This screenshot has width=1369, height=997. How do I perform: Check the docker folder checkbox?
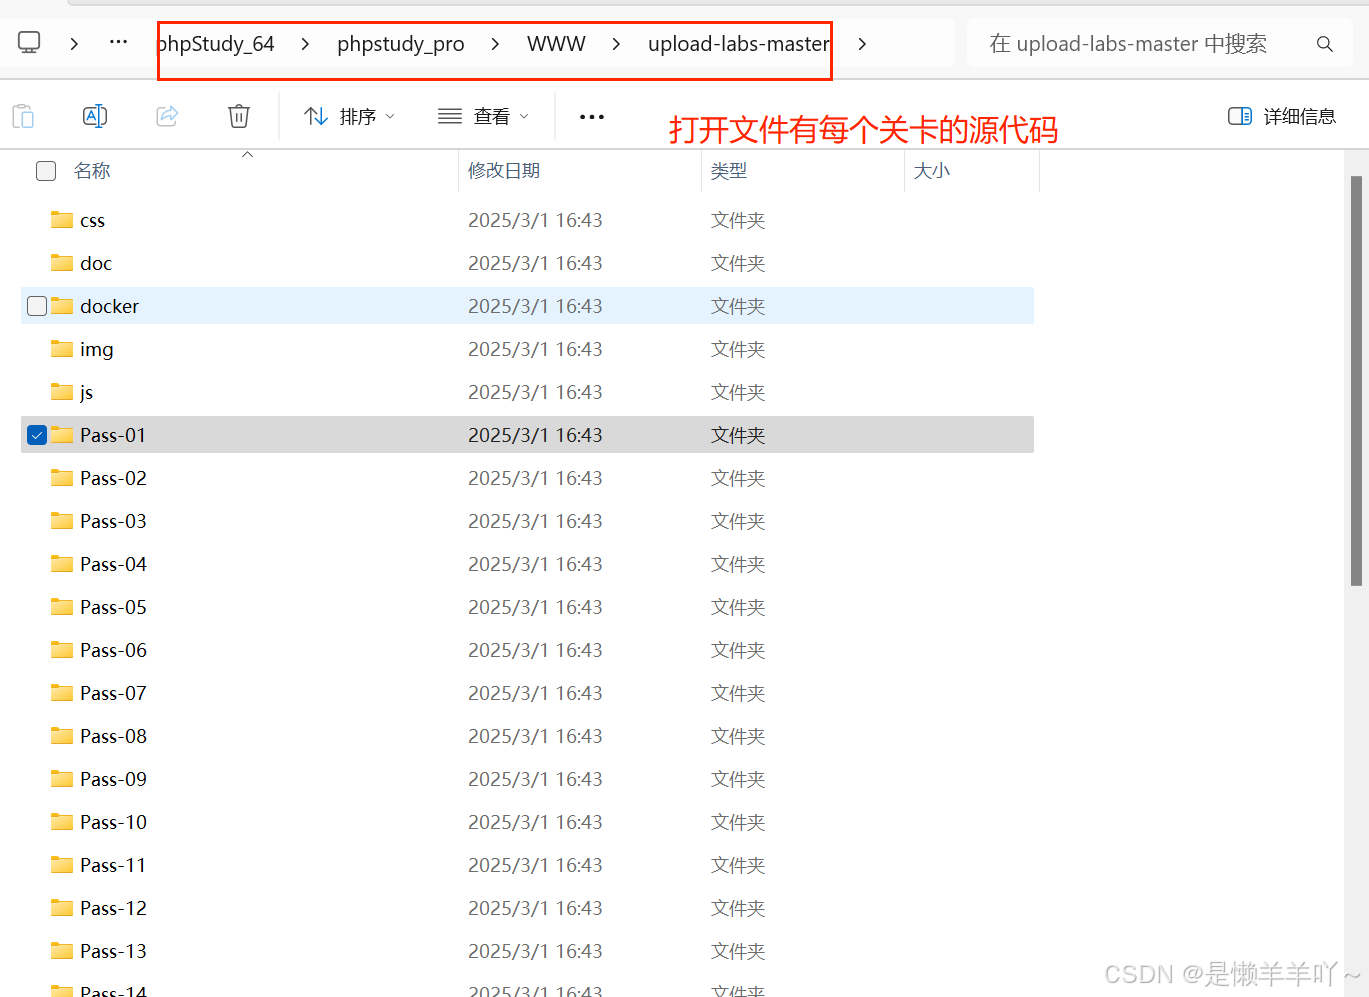[x=36, y=306]
